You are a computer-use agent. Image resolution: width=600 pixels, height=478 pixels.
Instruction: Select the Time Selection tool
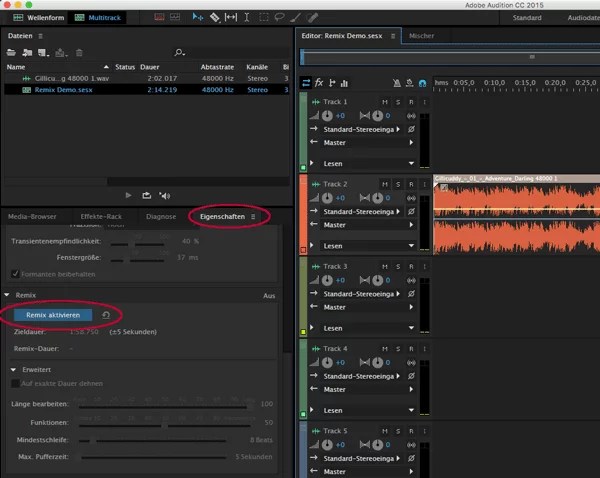tap(247, 17)
